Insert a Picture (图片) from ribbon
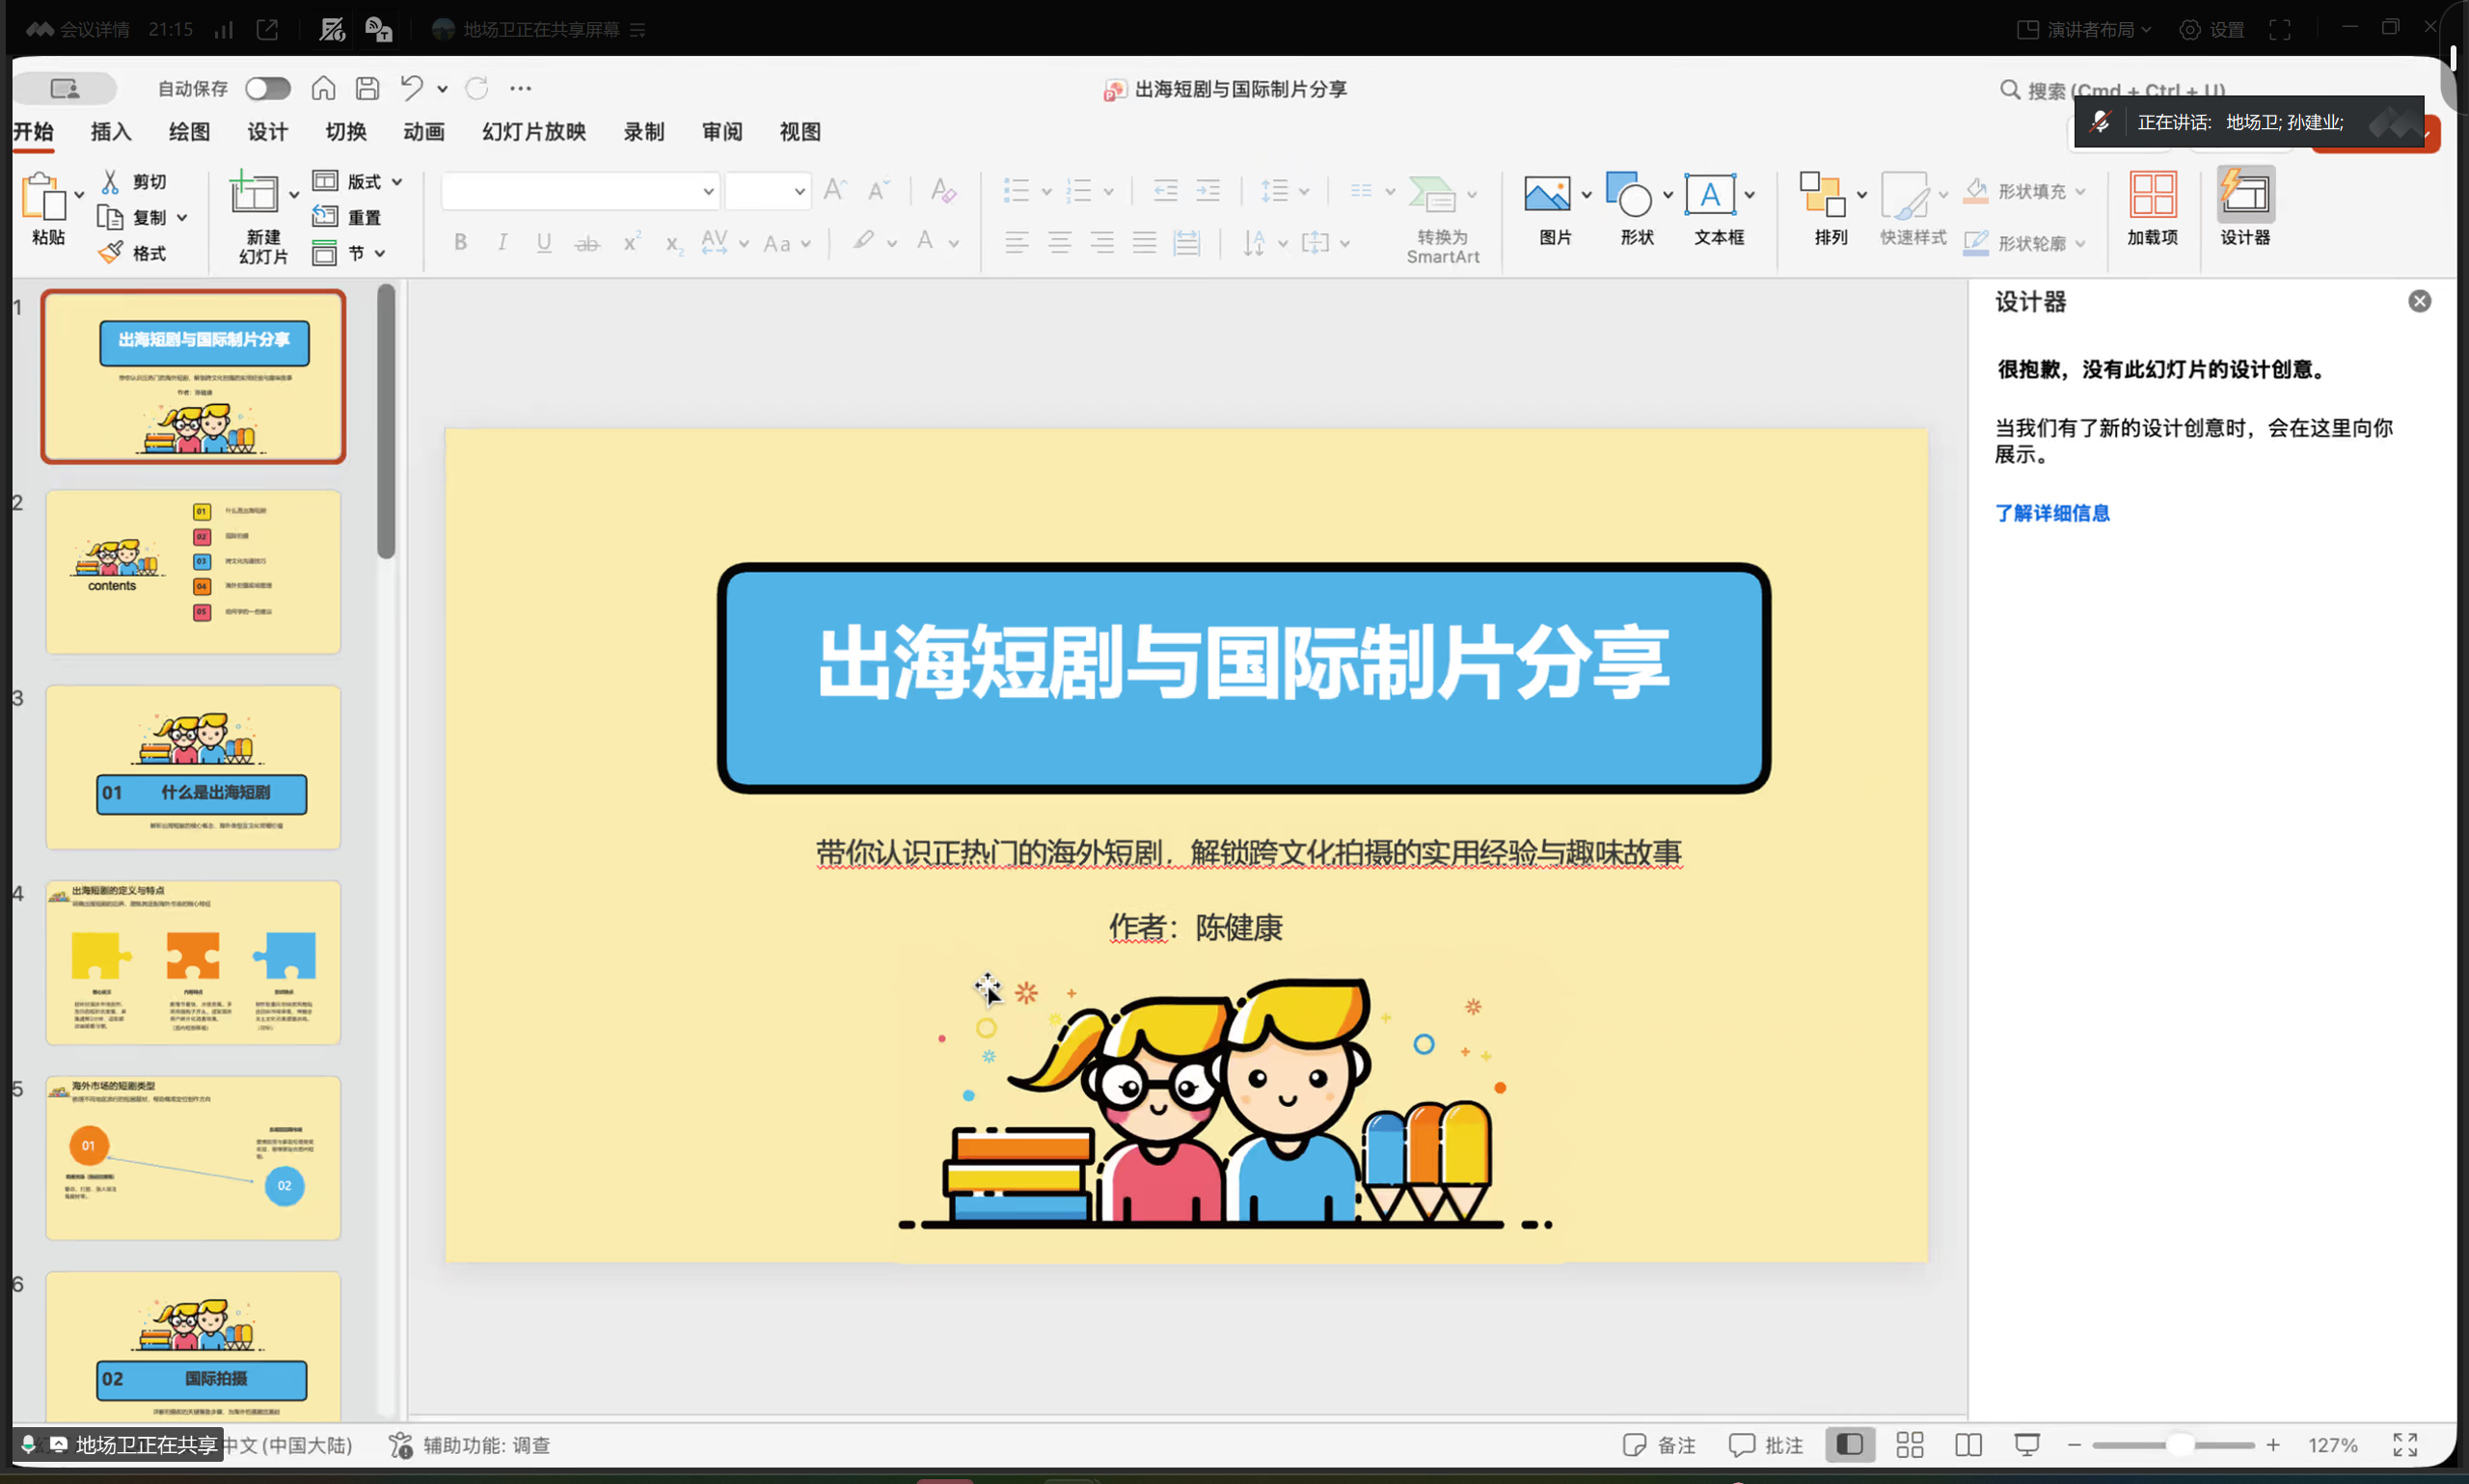 click(x=1547, y=196)
